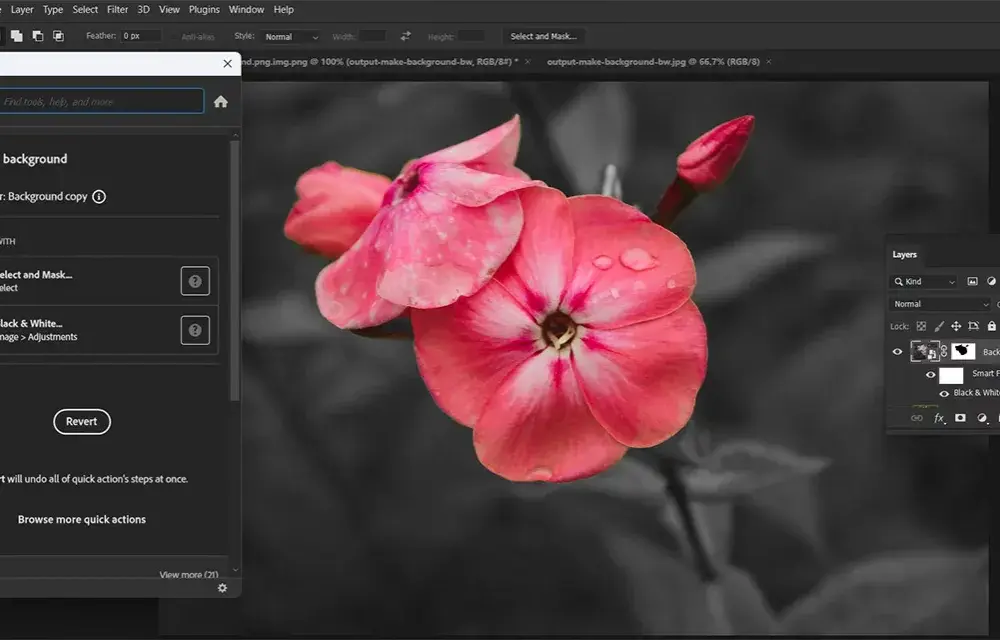This screenshot has height=640, width=1000.
Task: Select the Background copy layer thumbnail
Action: pos(924,351)
